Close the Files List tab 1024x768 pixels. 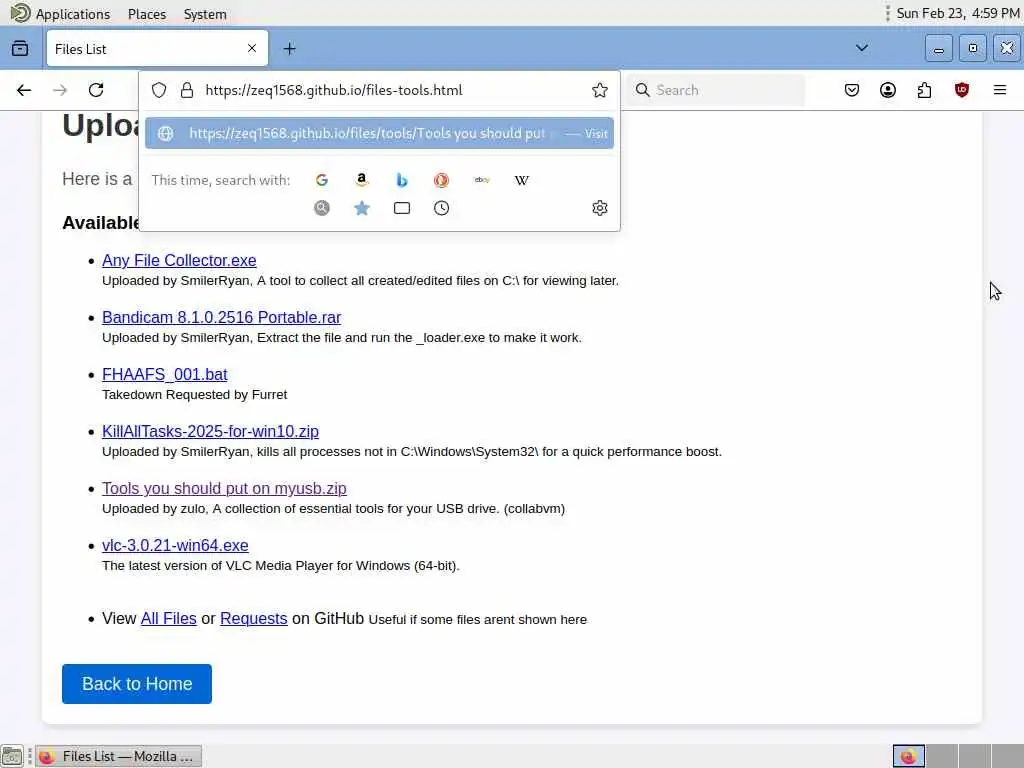click(252, 48)
